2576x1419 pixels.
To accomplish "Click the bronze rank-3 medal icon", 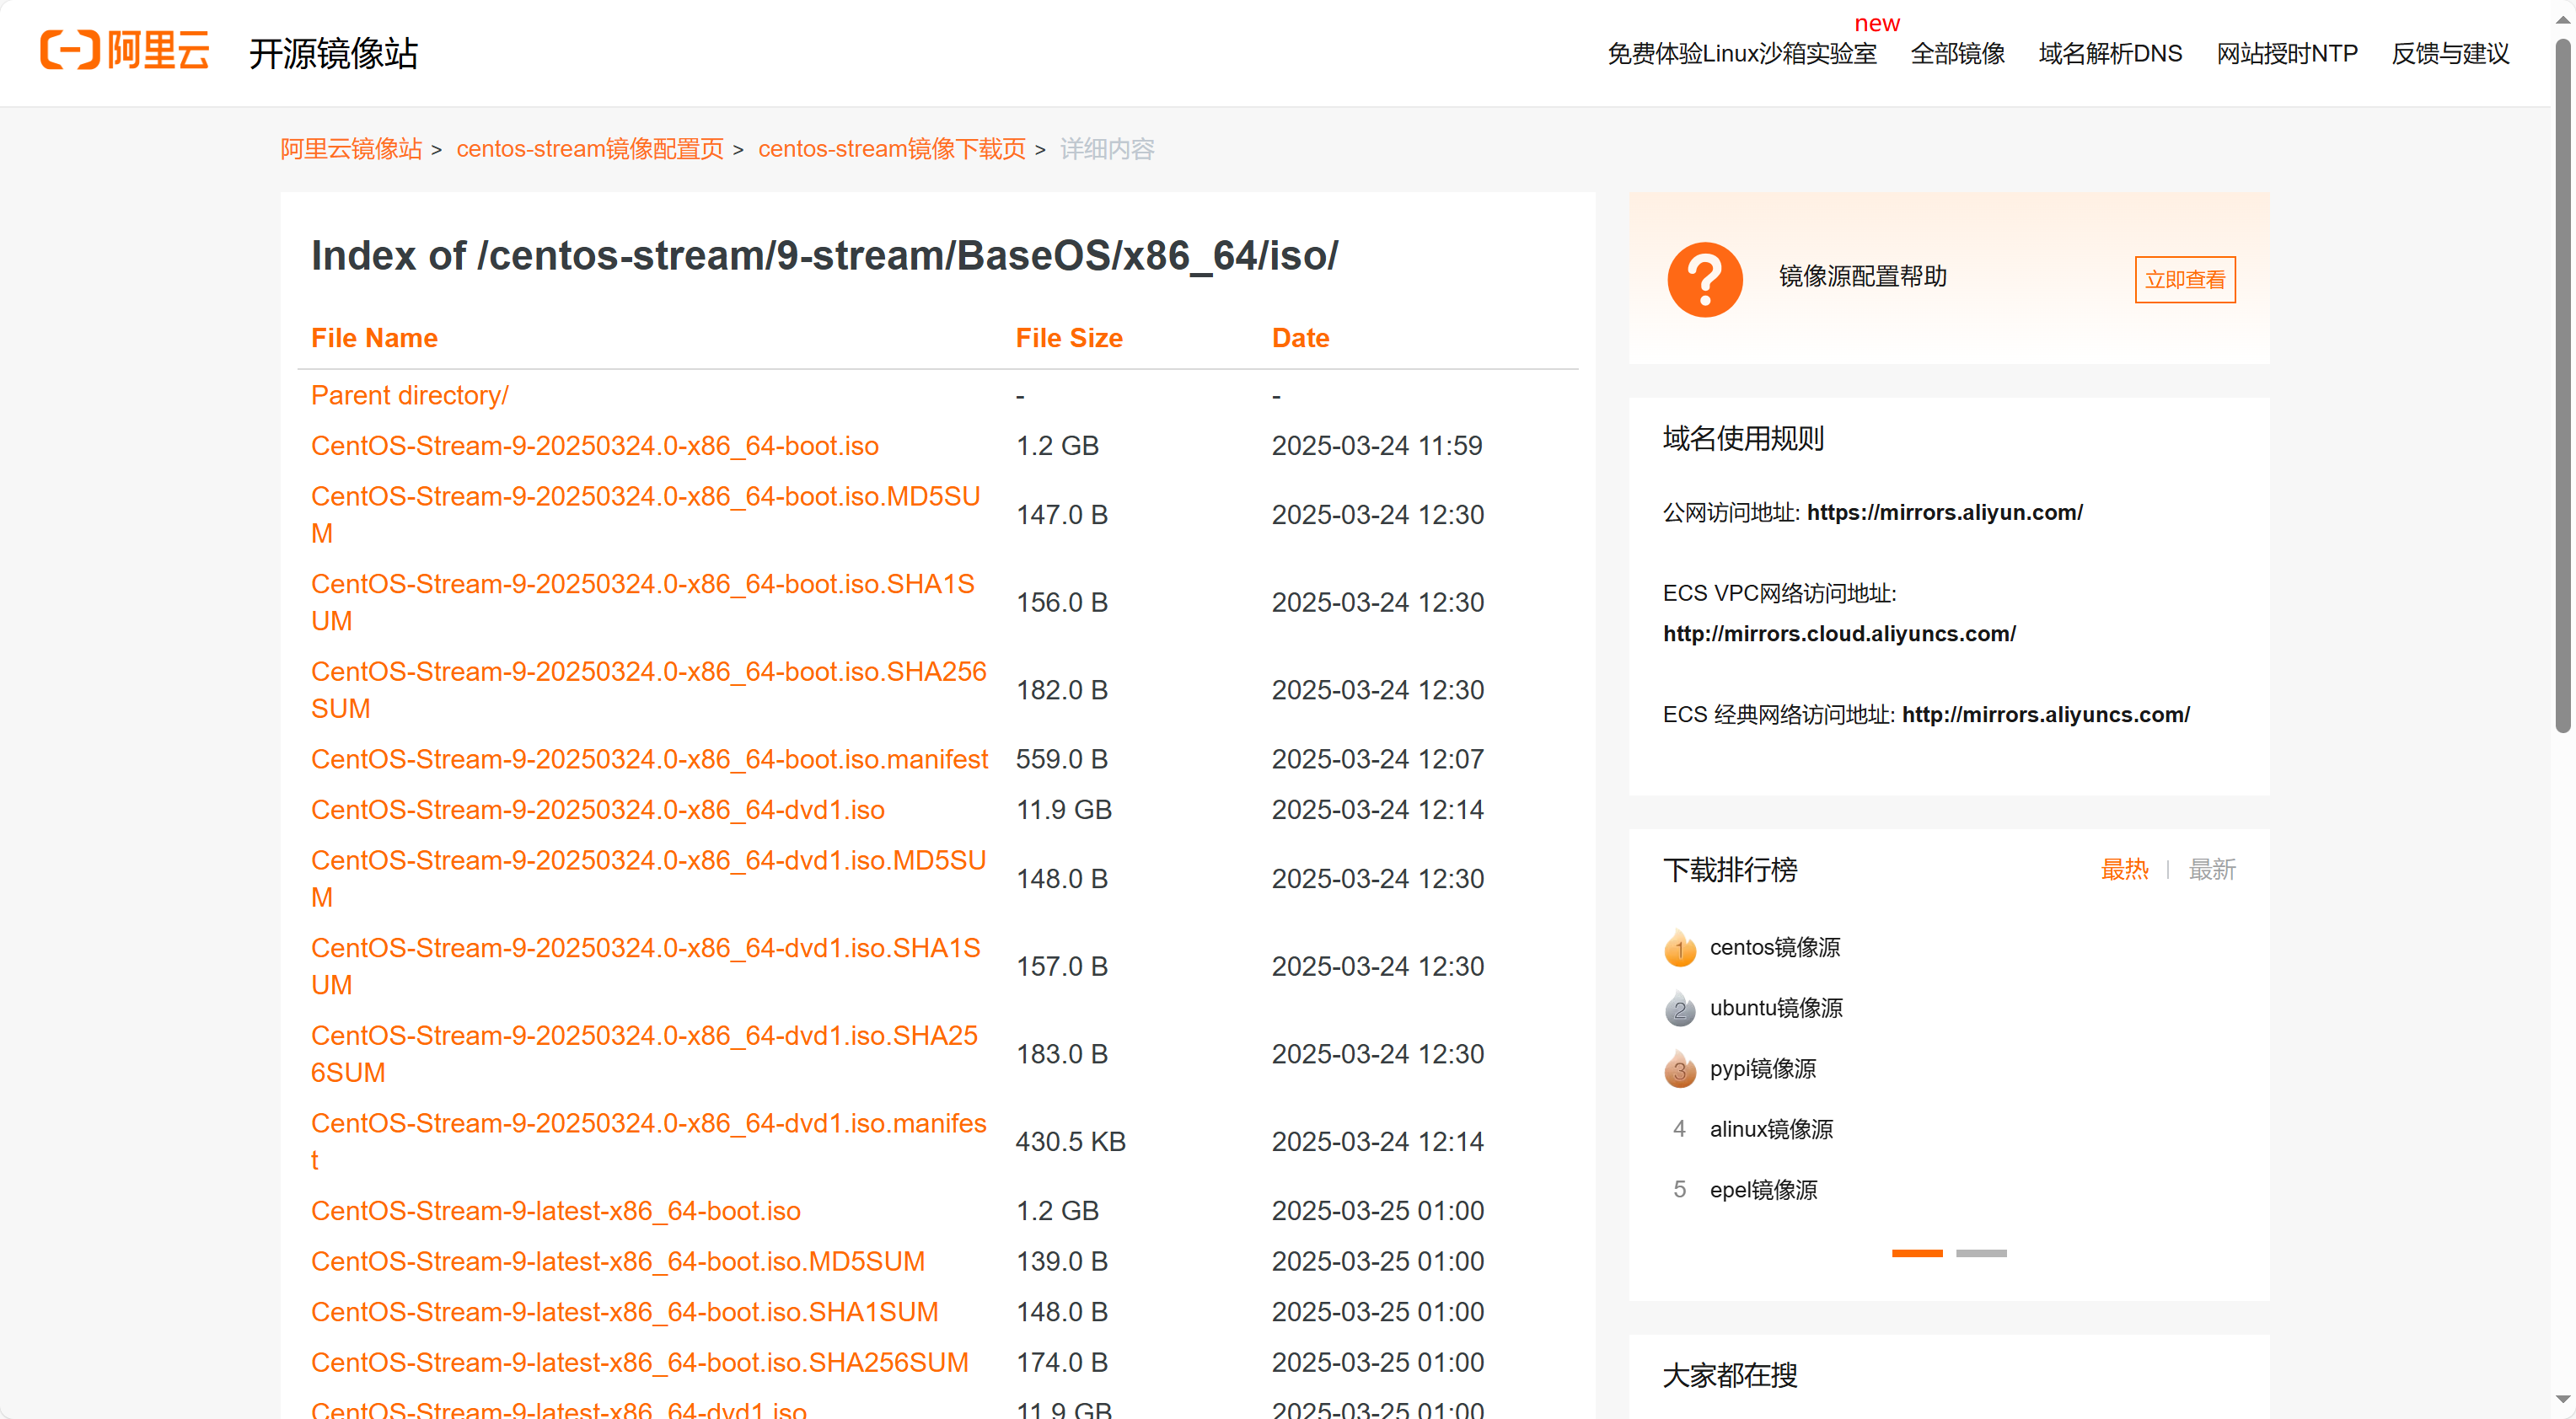I will click(1679, 1069).
